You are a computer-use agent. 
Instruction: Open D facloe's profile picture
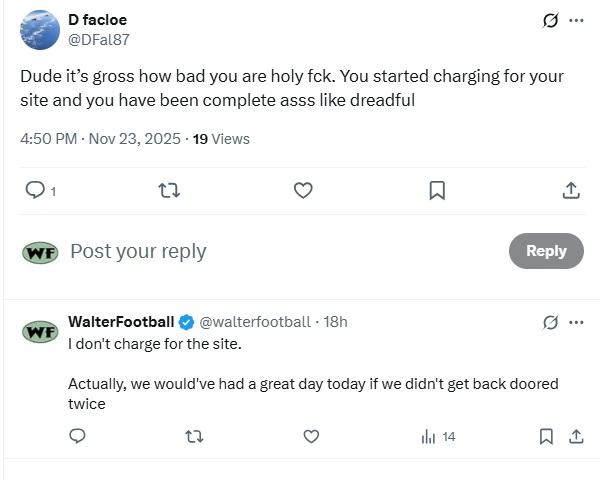(x=39, y=30)
